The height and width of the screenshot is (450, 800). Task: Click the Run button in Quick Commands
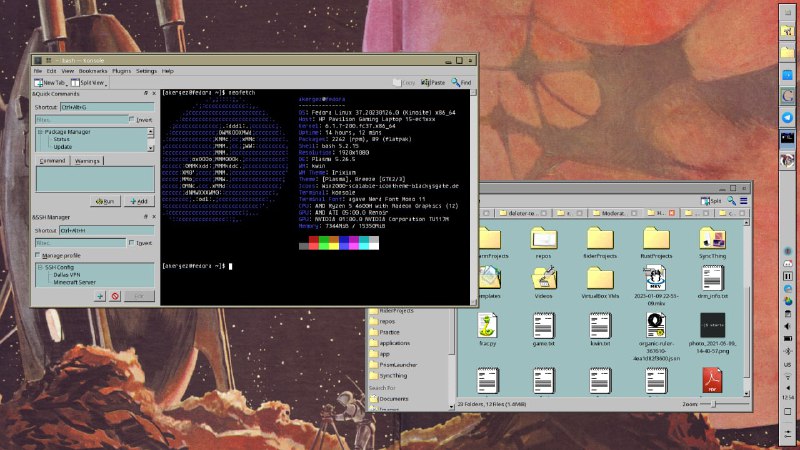coord(105,201)
